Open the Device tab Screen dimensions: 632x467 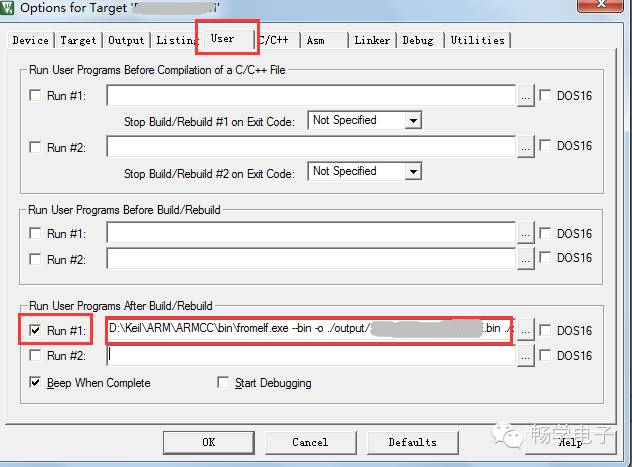point(30,40)
